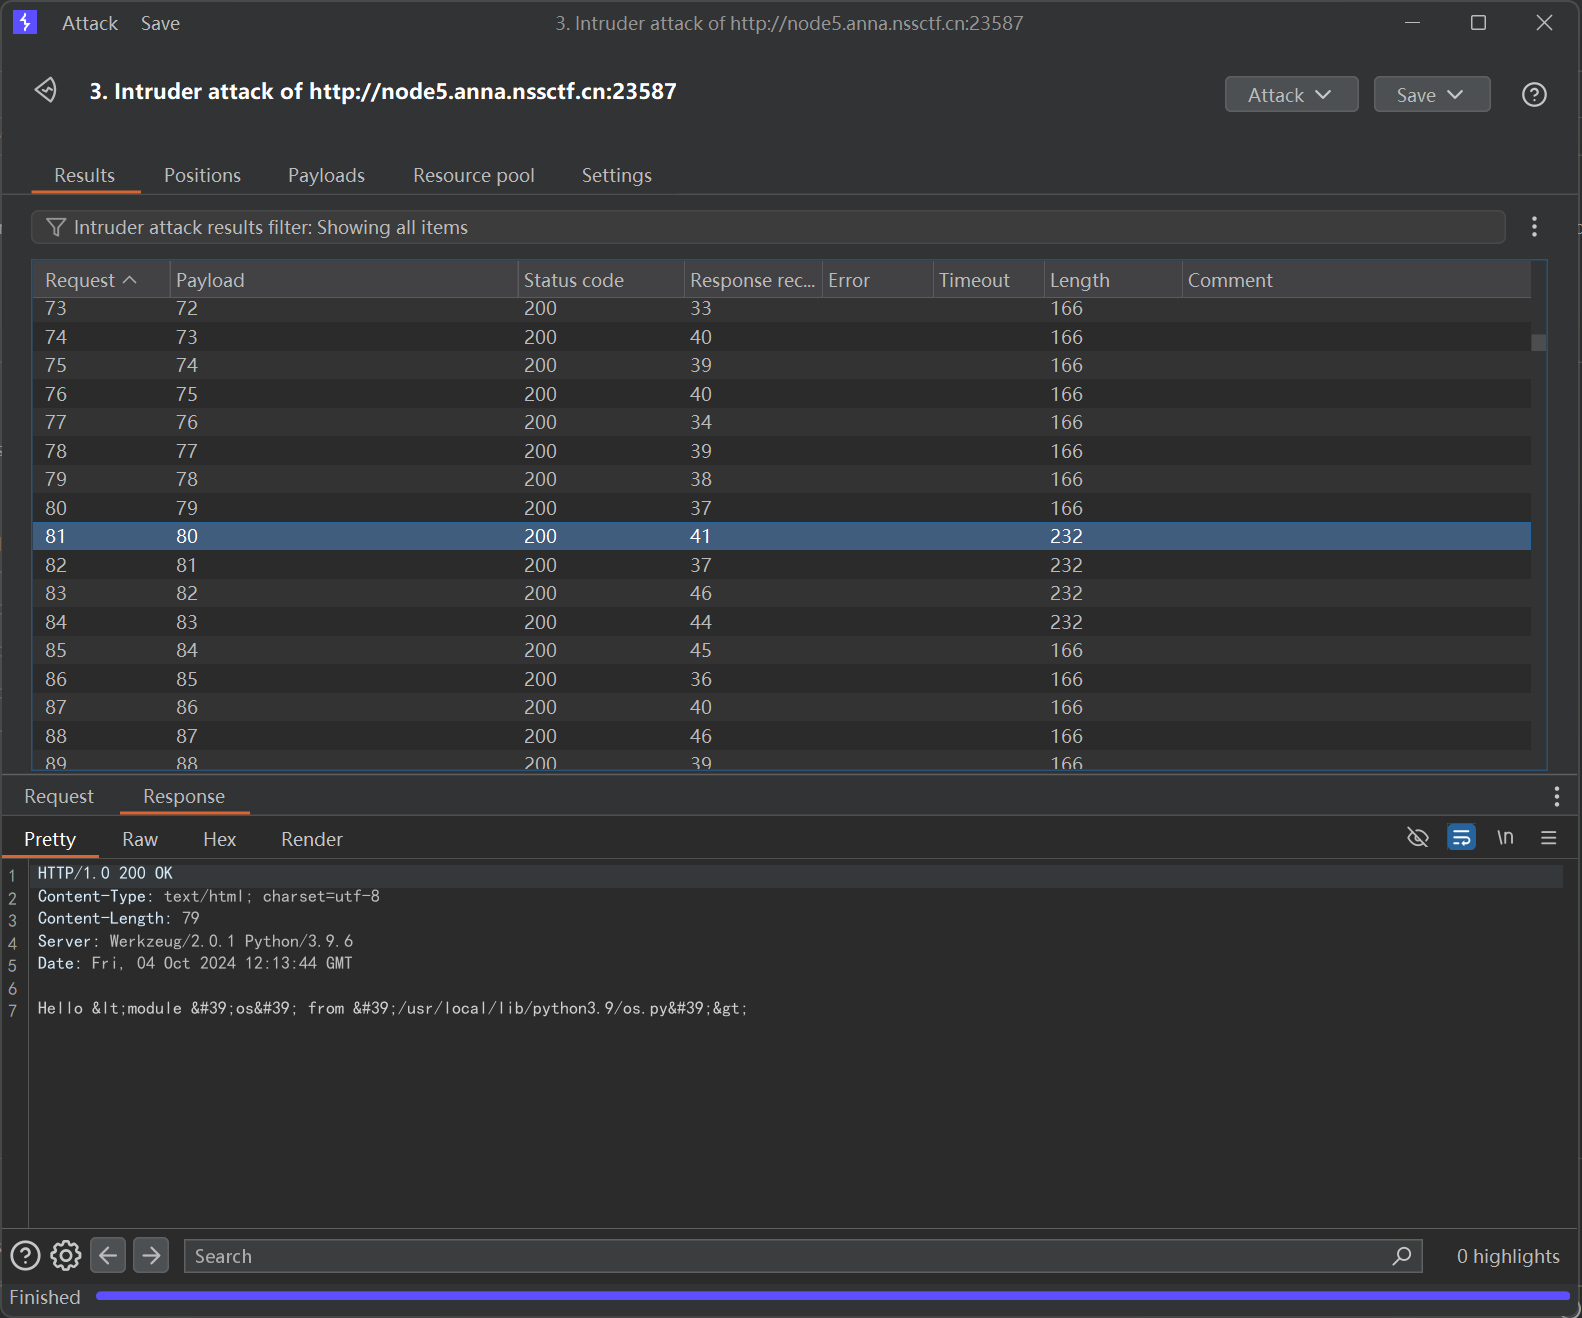Click the magnifier icon in search box
Screen dimensions: 1582x1318
tap(1402, 1255)
